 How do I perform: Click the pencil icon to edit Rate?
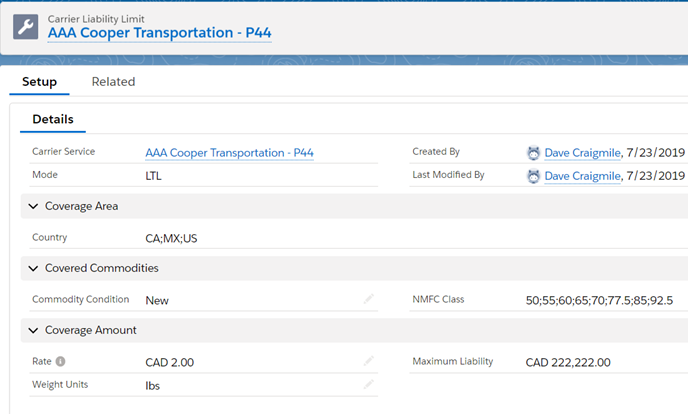pos(368,361)
